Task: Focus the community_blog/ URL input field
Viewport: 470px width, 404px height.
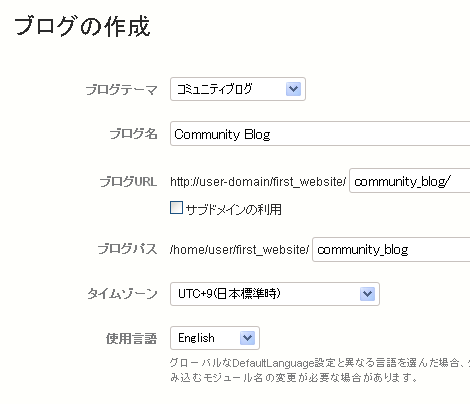Action: [410, 181]
